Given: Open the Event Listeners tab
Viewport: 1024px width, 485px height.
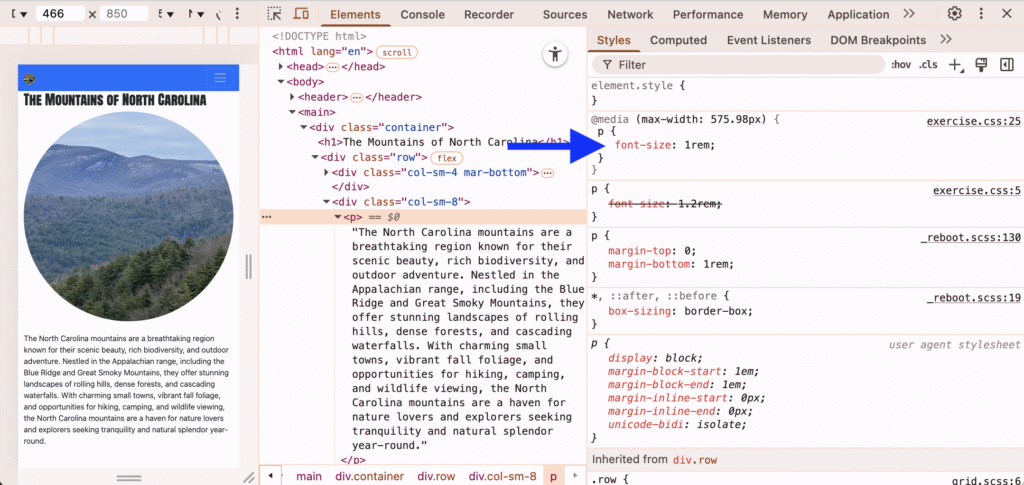Looking at the screenshot, I should [769, 40].
